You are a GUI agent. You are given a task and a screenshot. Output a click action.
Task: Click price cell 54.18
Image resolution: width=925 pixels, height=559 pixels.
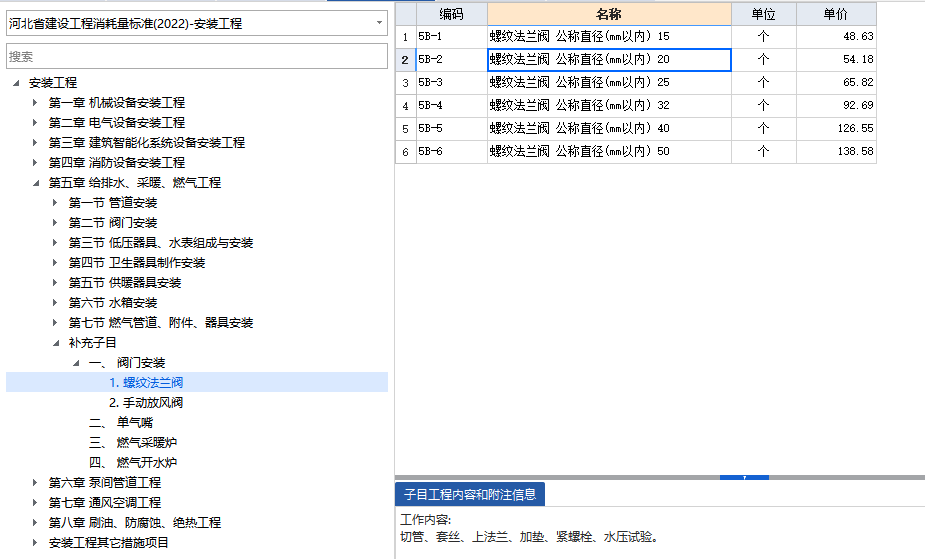point(837,60)
